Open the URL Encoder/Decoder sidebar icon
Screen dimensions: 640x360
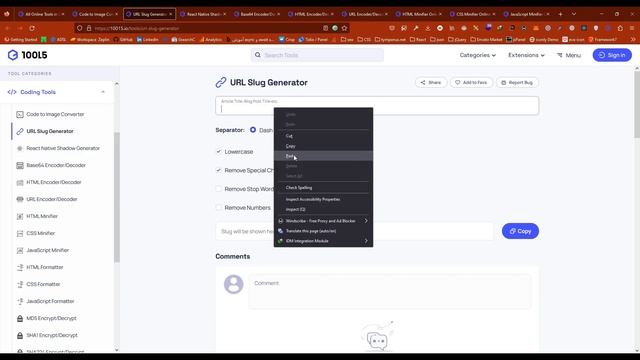(20, 199)
